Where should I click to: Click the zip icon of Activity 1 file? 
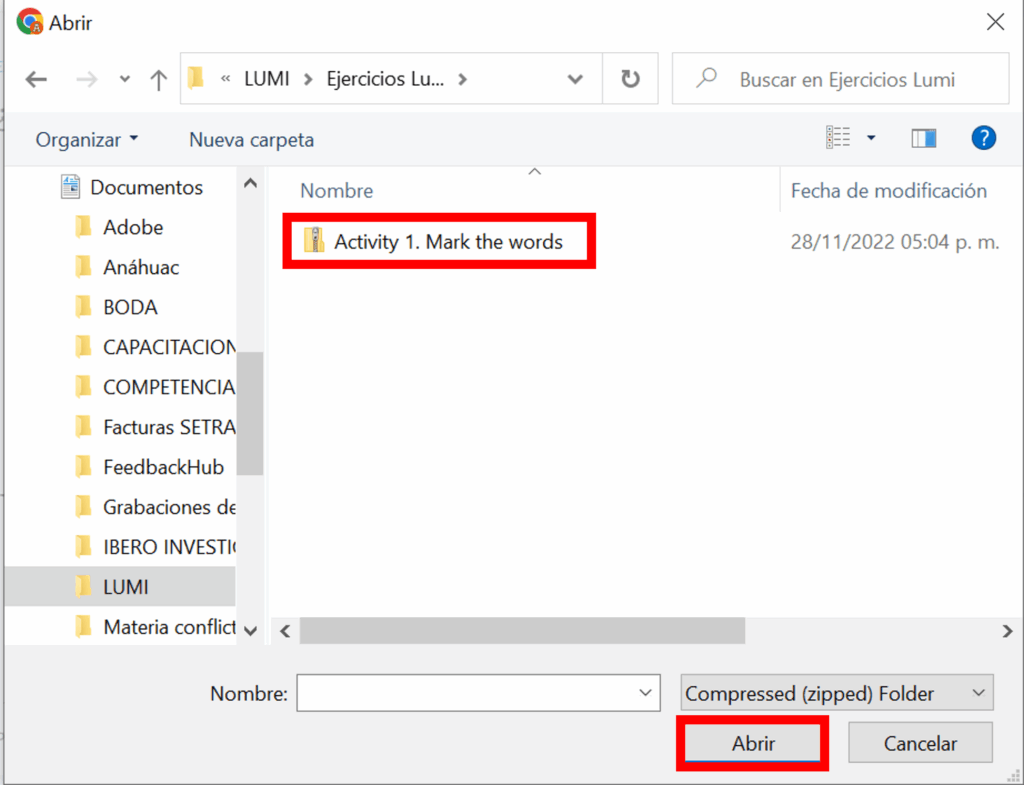(x=315, y=241)
